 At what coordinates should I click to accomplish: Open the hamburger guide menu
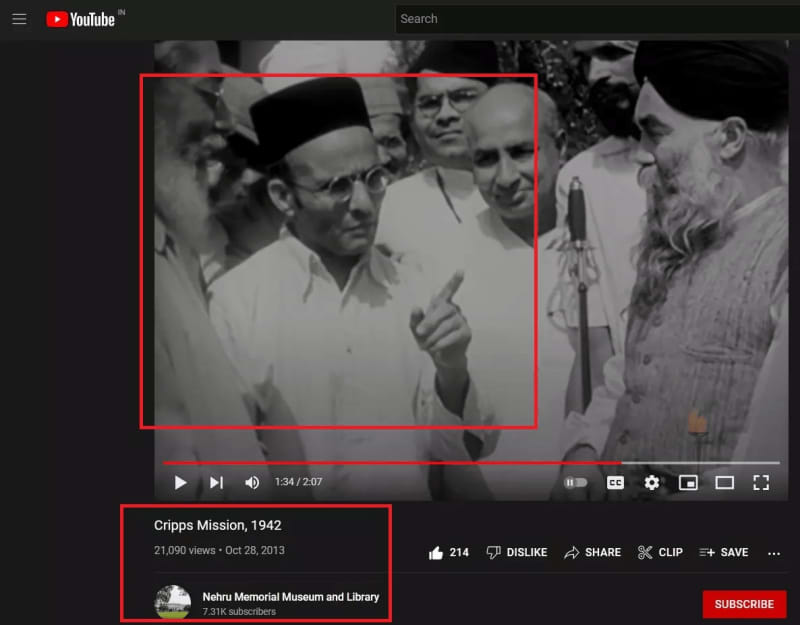(x=19, y=19)
